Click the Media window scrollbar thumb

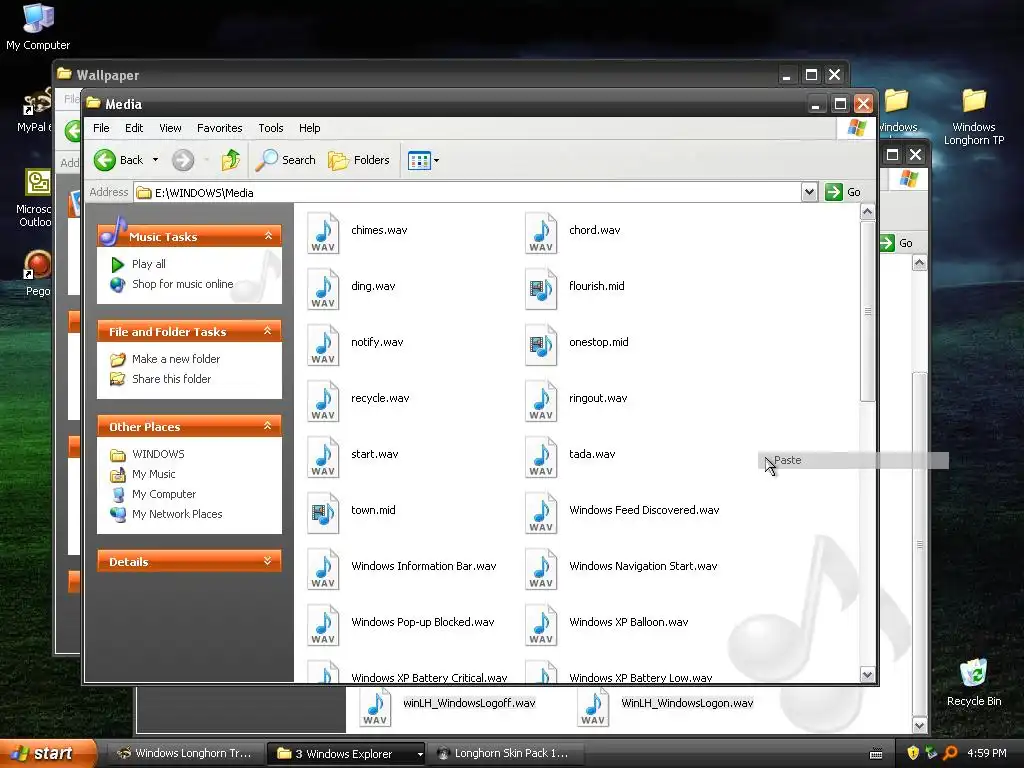[867, 312]
